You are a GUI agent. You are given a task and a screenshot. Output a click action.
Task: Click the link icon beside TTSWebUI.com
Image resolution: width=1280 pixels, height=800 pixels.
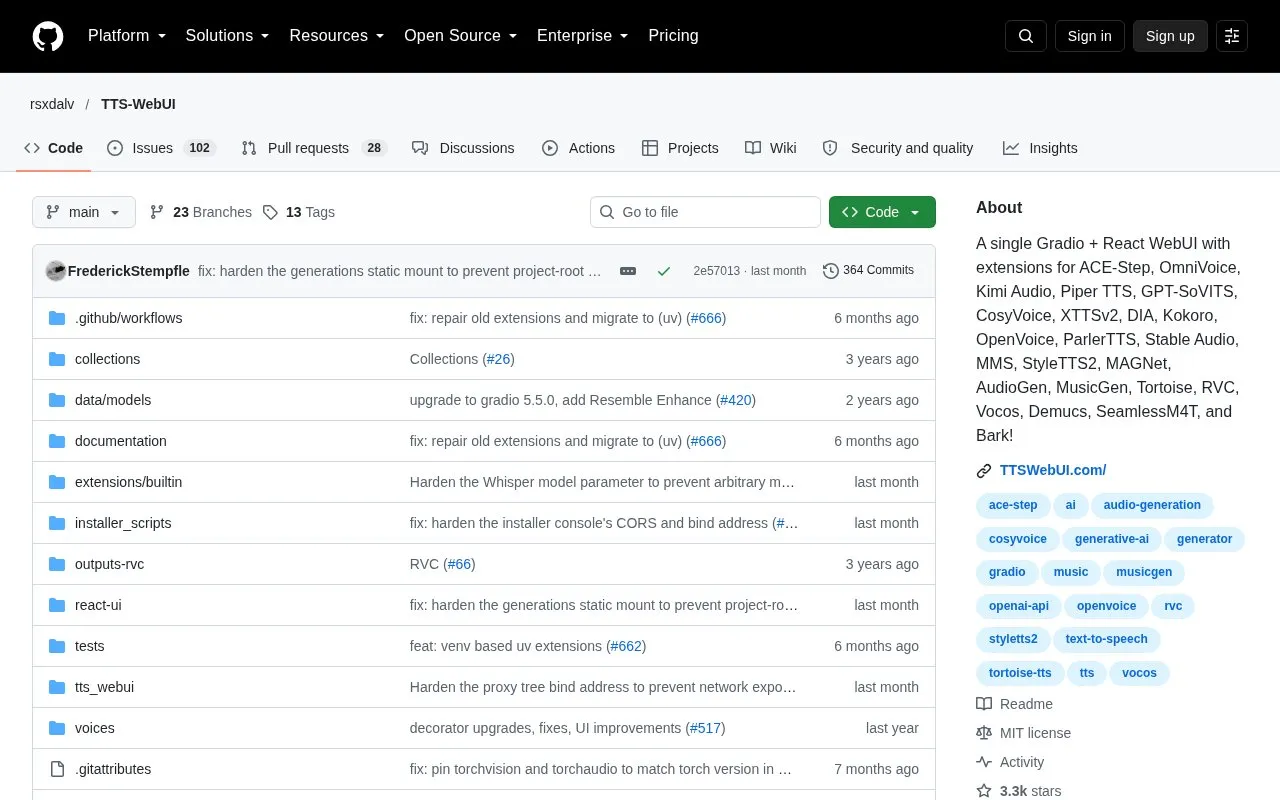point(984,470)
